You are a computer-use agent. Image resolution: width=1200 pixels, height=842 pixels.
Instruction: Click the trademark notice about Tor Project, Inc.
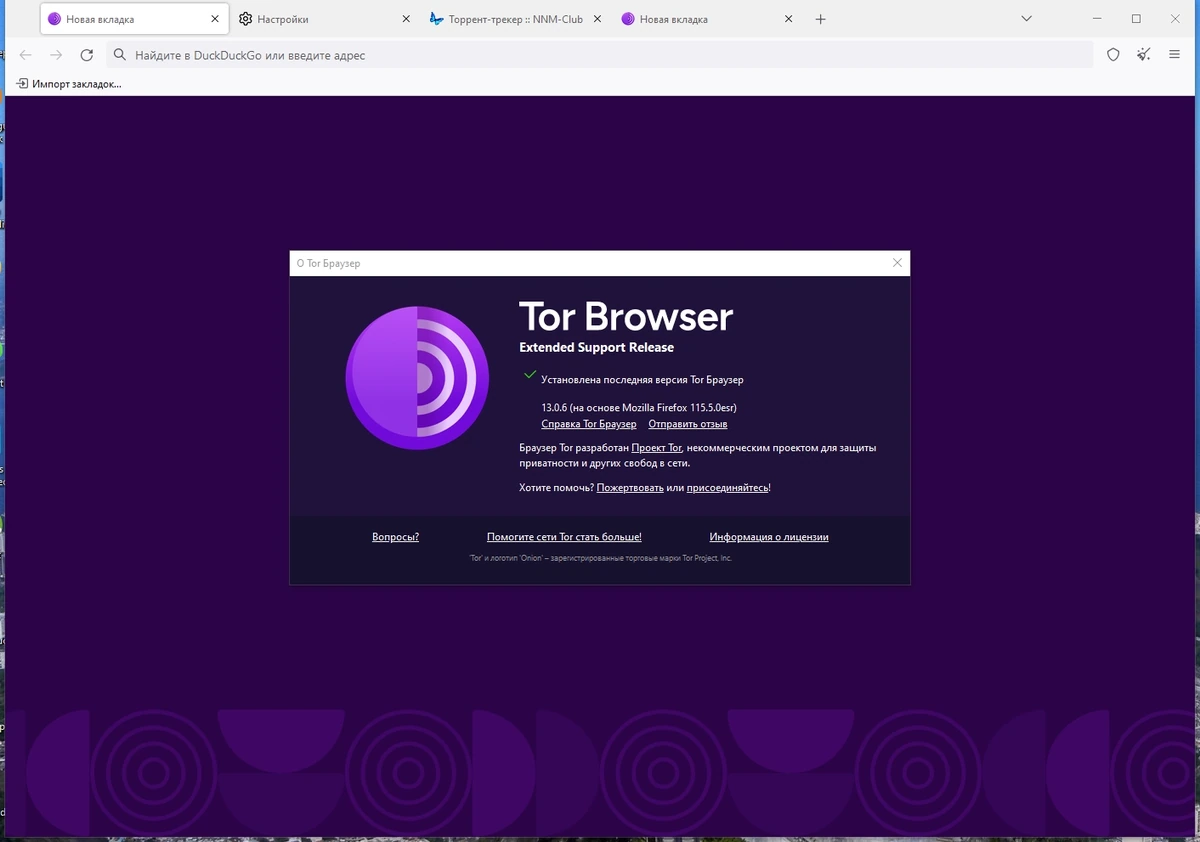pos(600,558)
